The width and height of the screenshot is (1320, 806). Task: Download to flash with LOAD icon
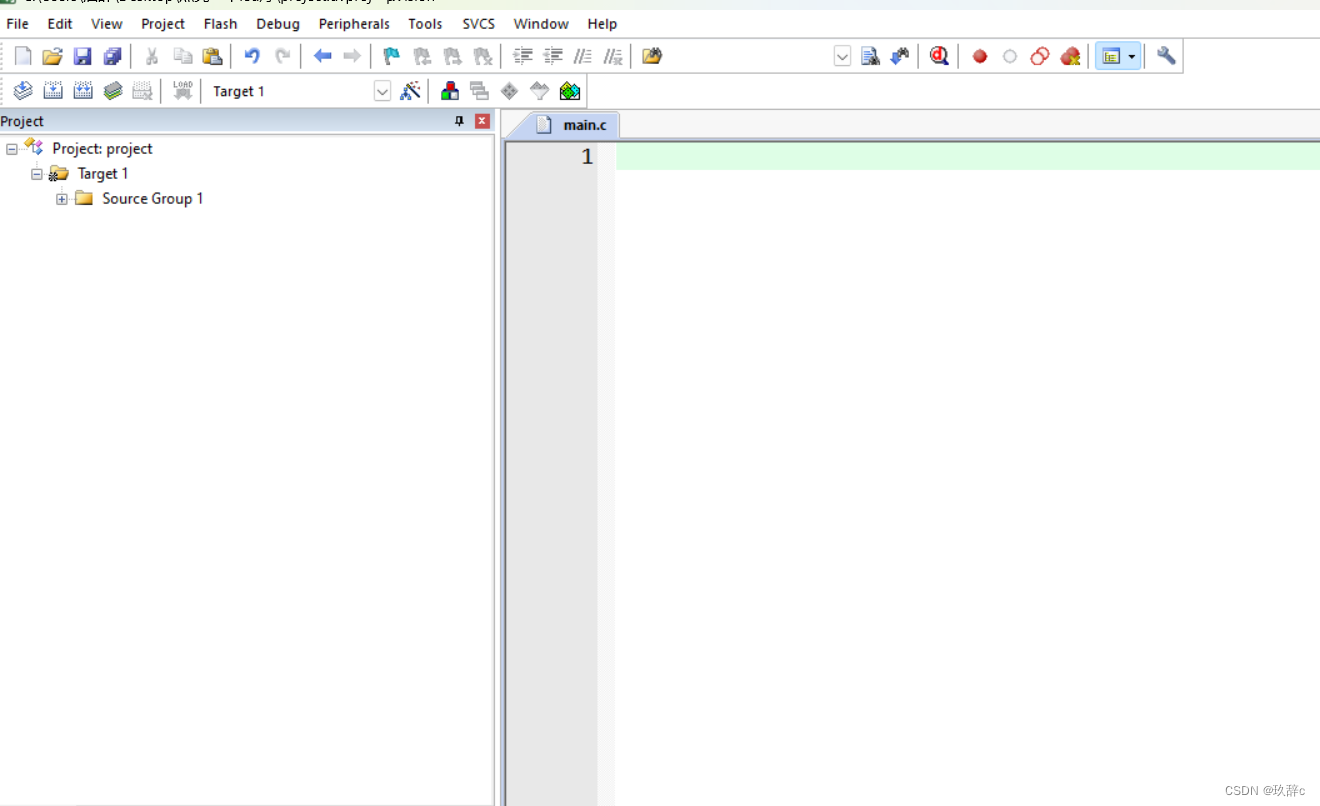click(x=182, y=91)
